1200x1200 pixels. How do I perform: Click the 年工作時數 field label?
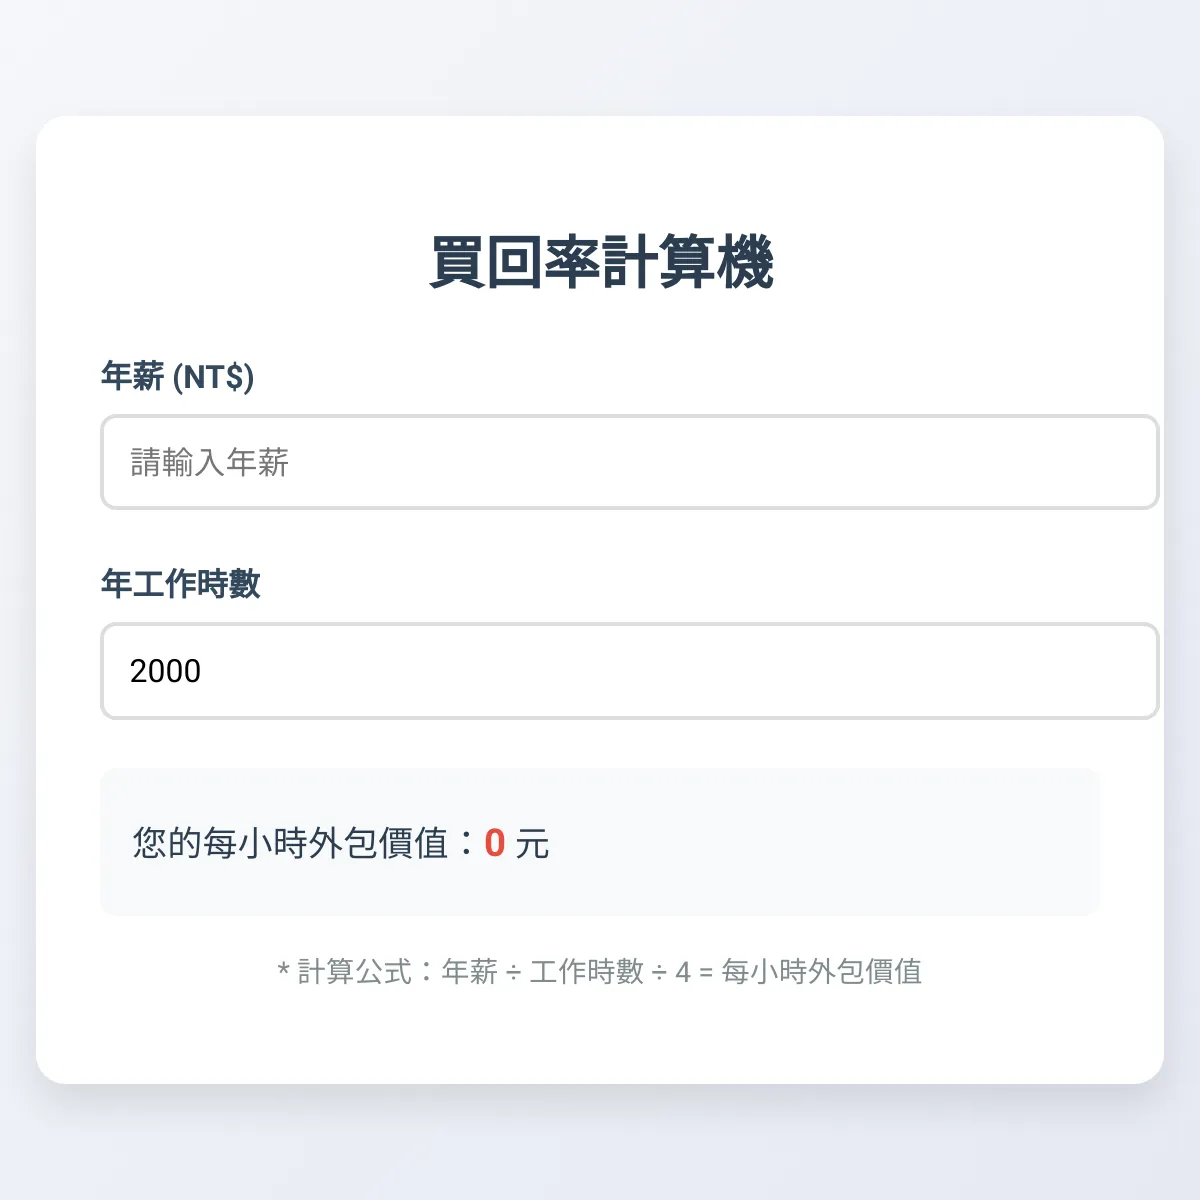[x=181, y=584]
